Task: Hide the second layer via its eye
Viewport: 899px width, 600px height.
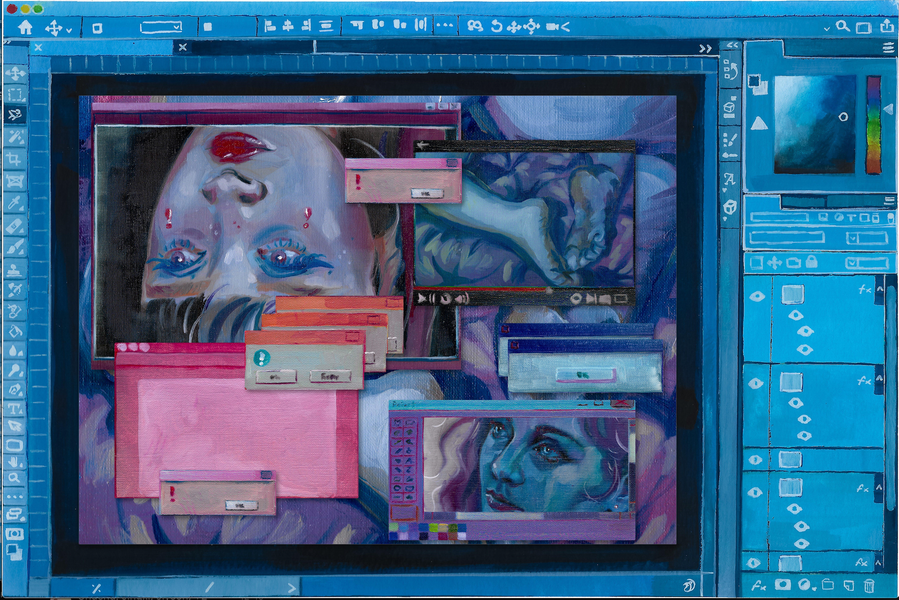Action: [756, 383]
